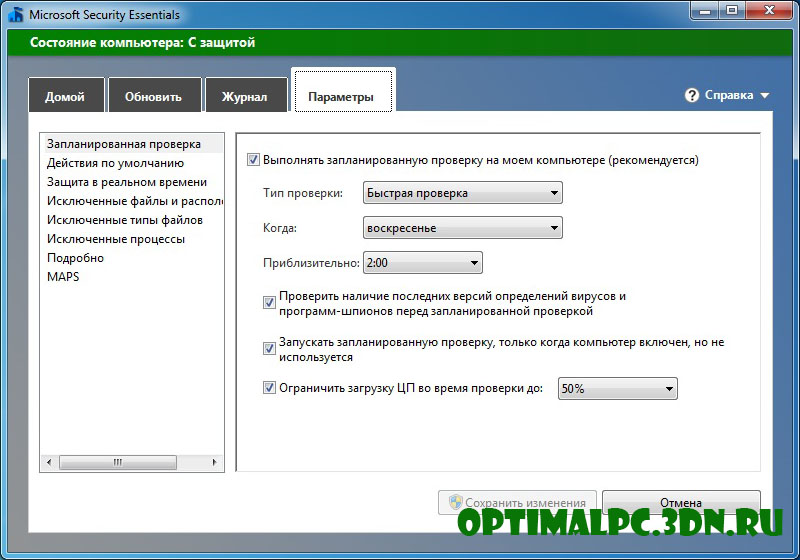Select Запланированная проверка in settings list

click(x=133, y=144)
